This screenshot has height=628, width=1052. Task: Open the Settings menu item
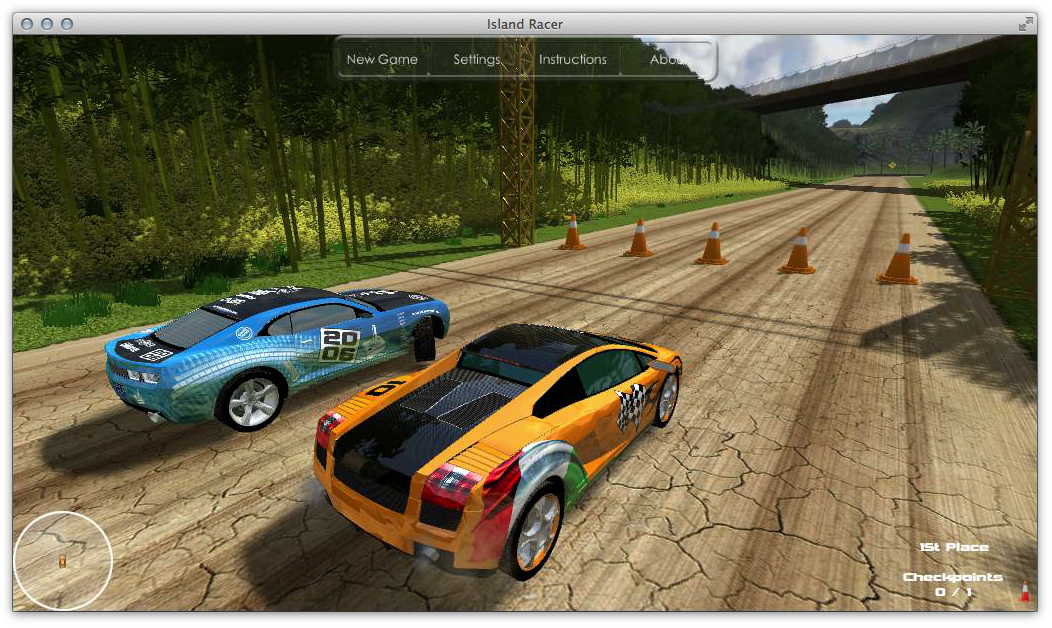[x=476, y=59]
